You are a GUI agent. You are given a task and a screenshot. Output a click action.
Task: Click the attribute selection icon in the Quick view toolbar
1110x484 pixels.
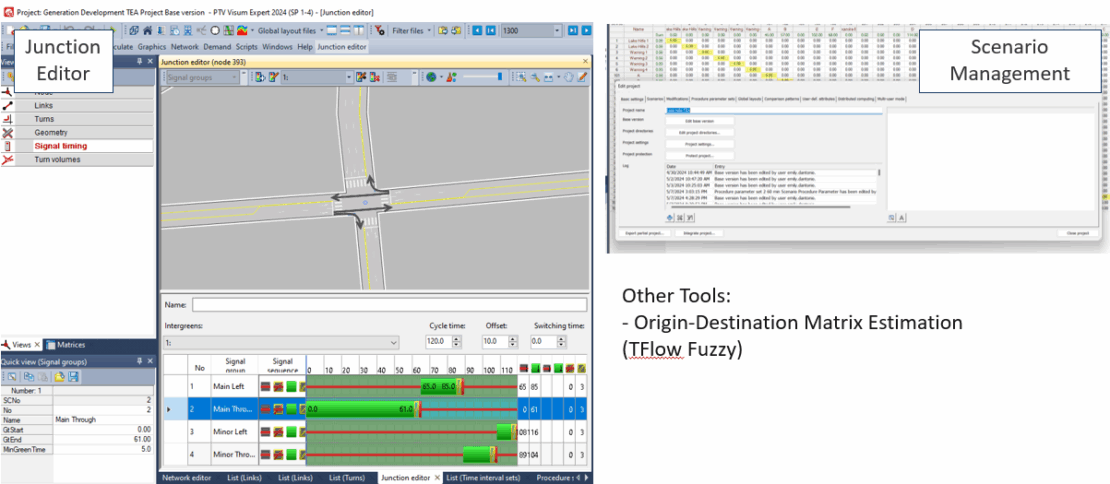(x=13, y=376)
